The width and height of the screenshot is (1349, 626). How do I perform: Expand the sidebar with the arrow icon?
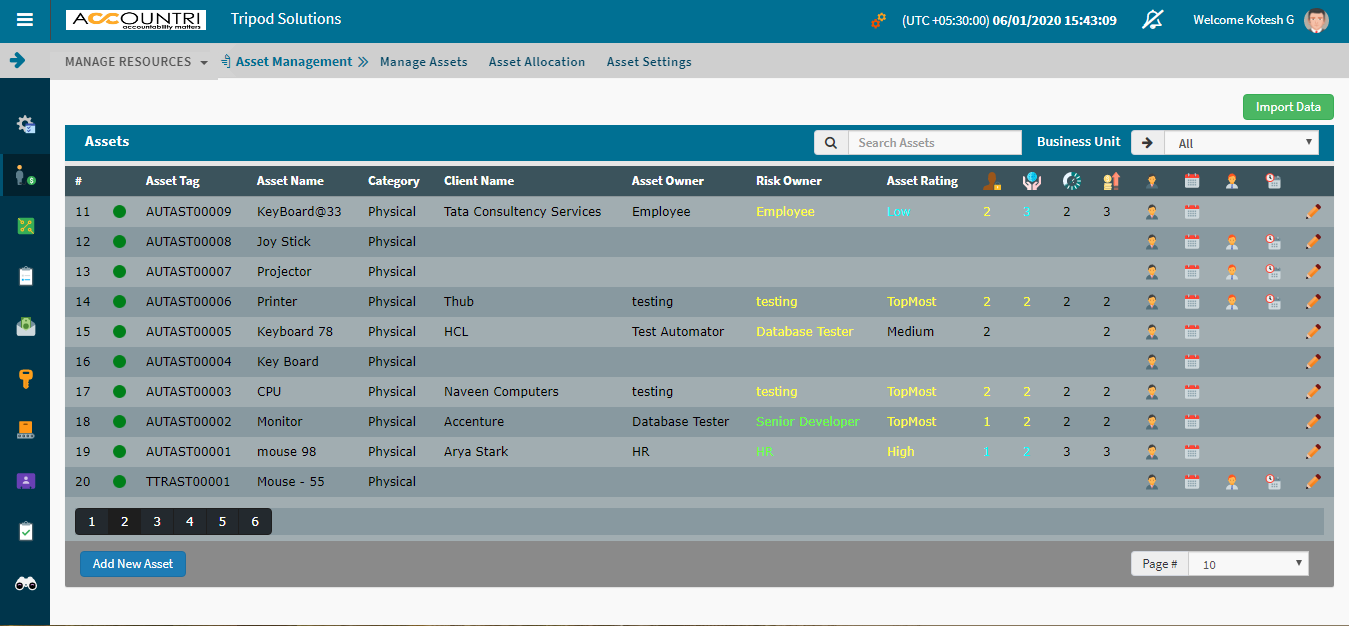pyautogui.click(x=17, y=61)
